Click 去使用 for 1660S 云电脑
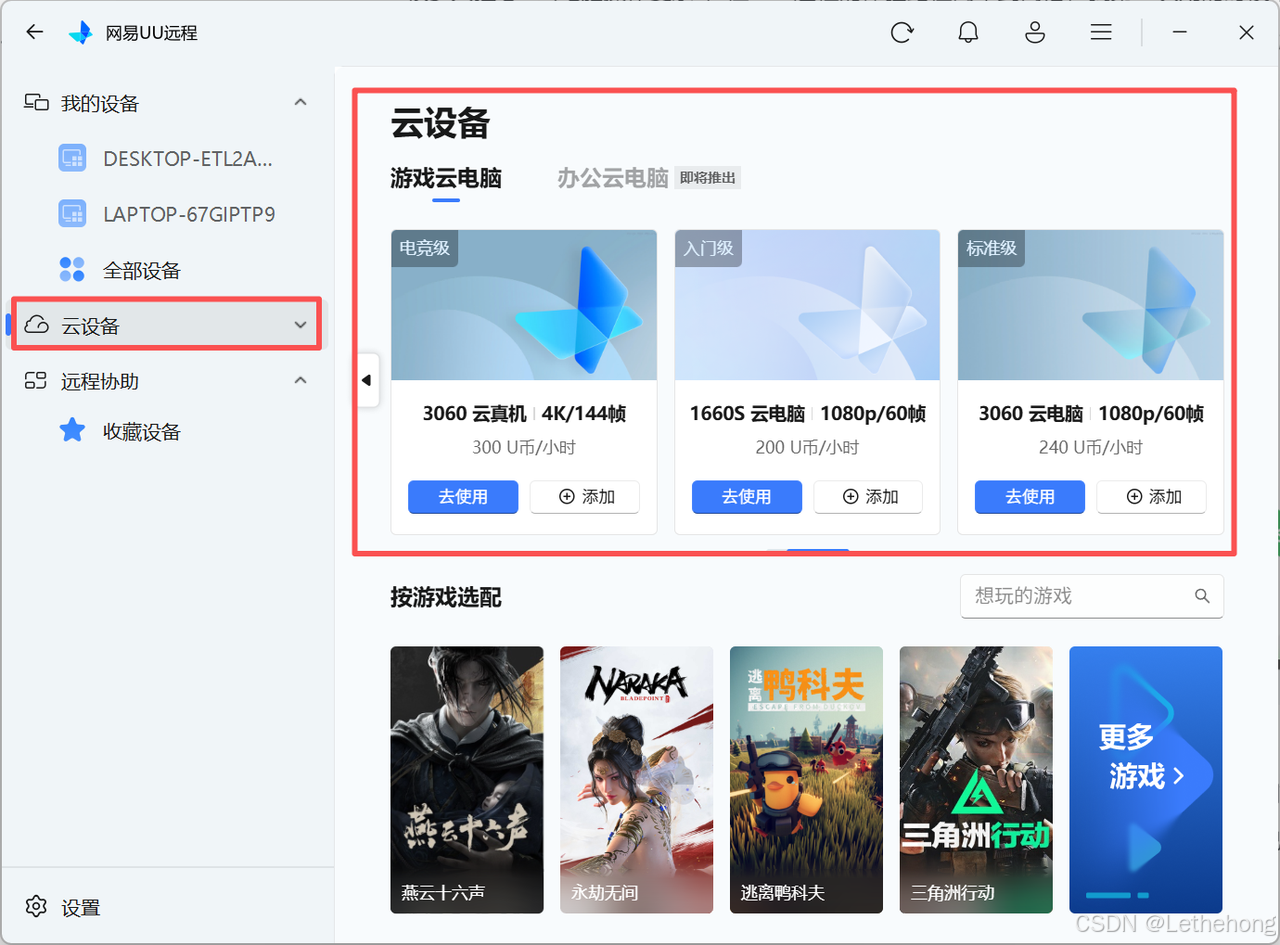This screenshot has height=945, width=1280. pyautogui.click(x=747, y=496)
